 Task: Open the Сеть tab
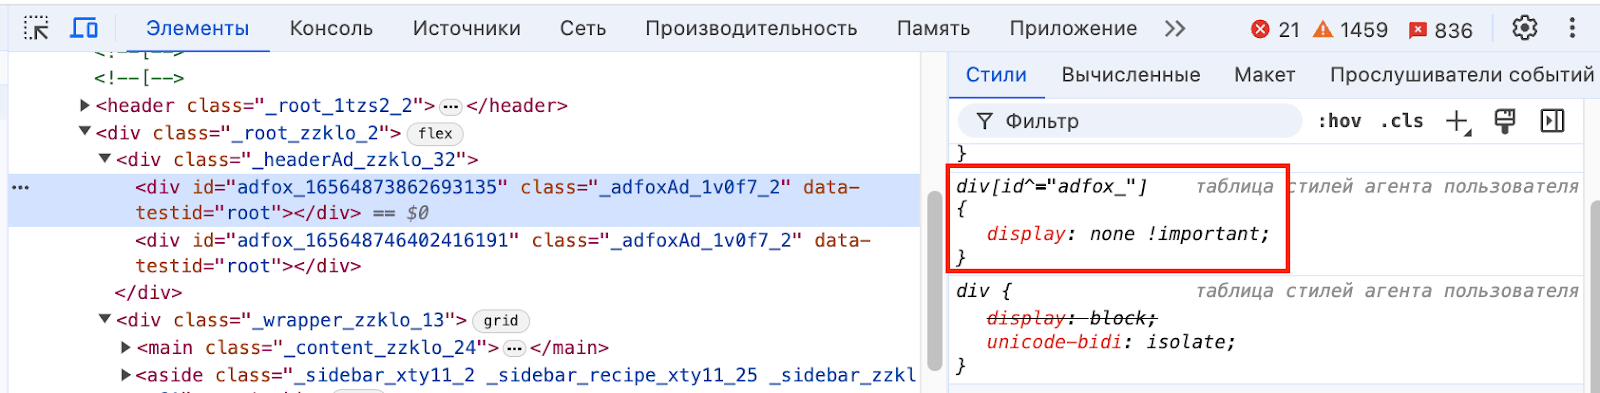pos(583,29)
